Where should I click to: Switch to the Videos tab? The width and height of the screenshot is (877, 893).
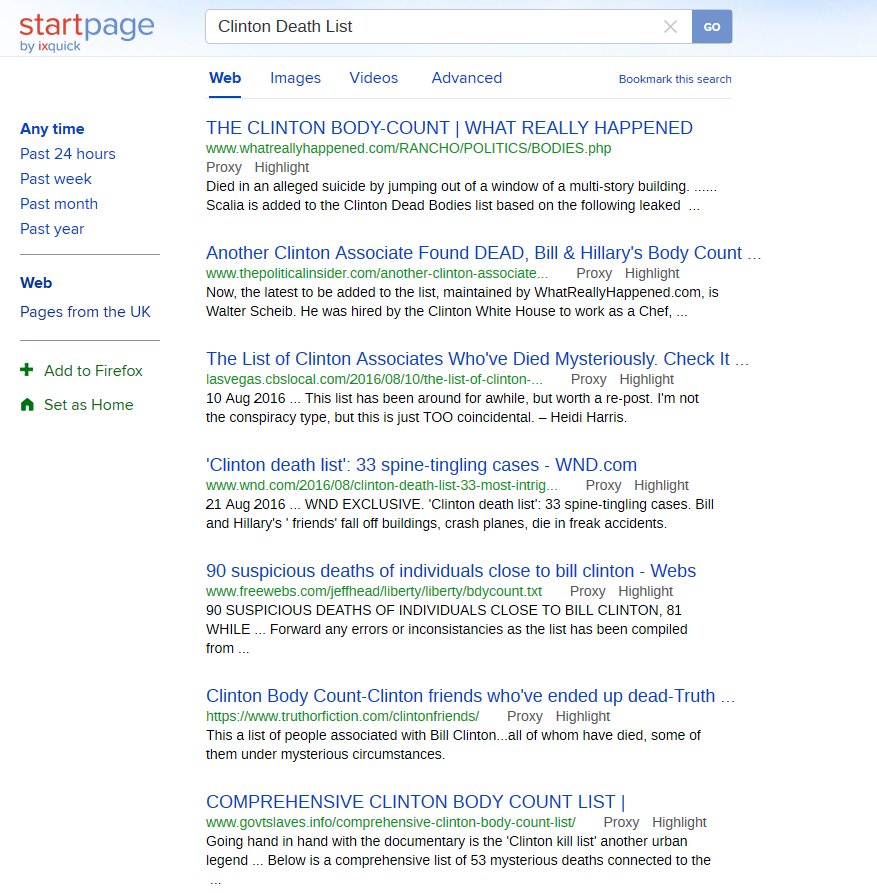374,78
